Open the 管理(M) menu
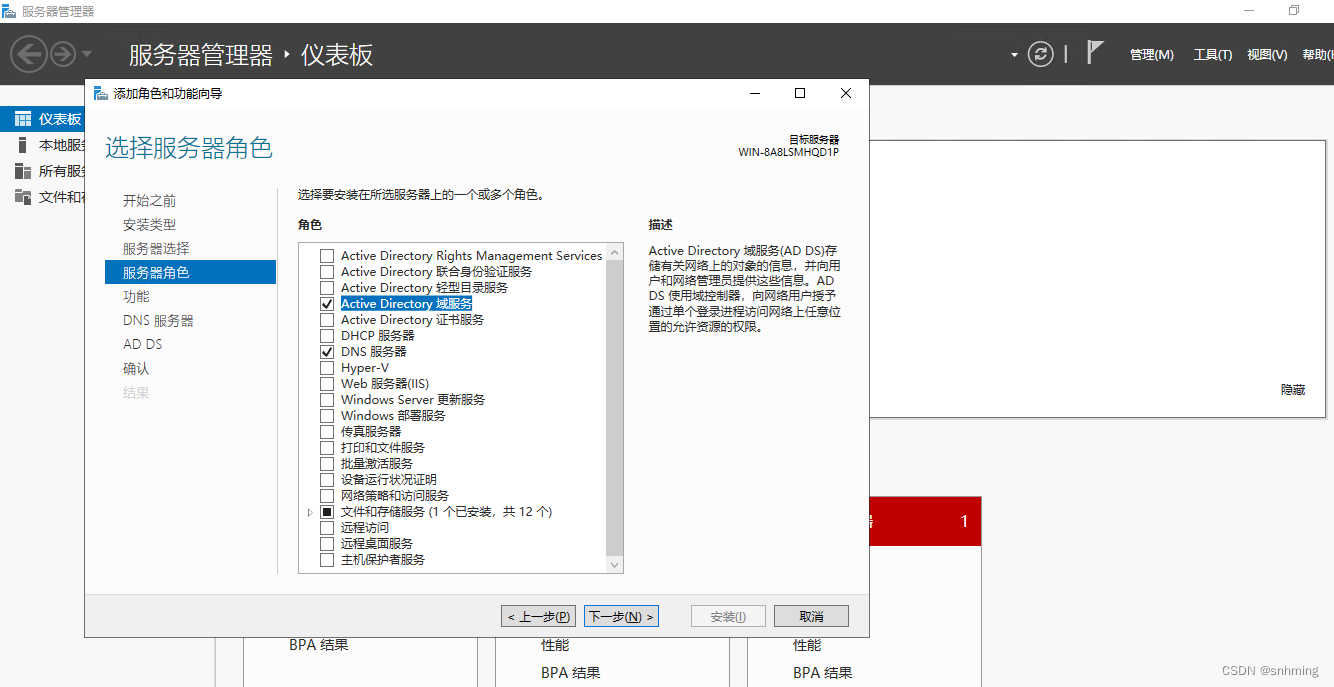Viewport: 1334px width, 687px height. [x=1151, y=55]
